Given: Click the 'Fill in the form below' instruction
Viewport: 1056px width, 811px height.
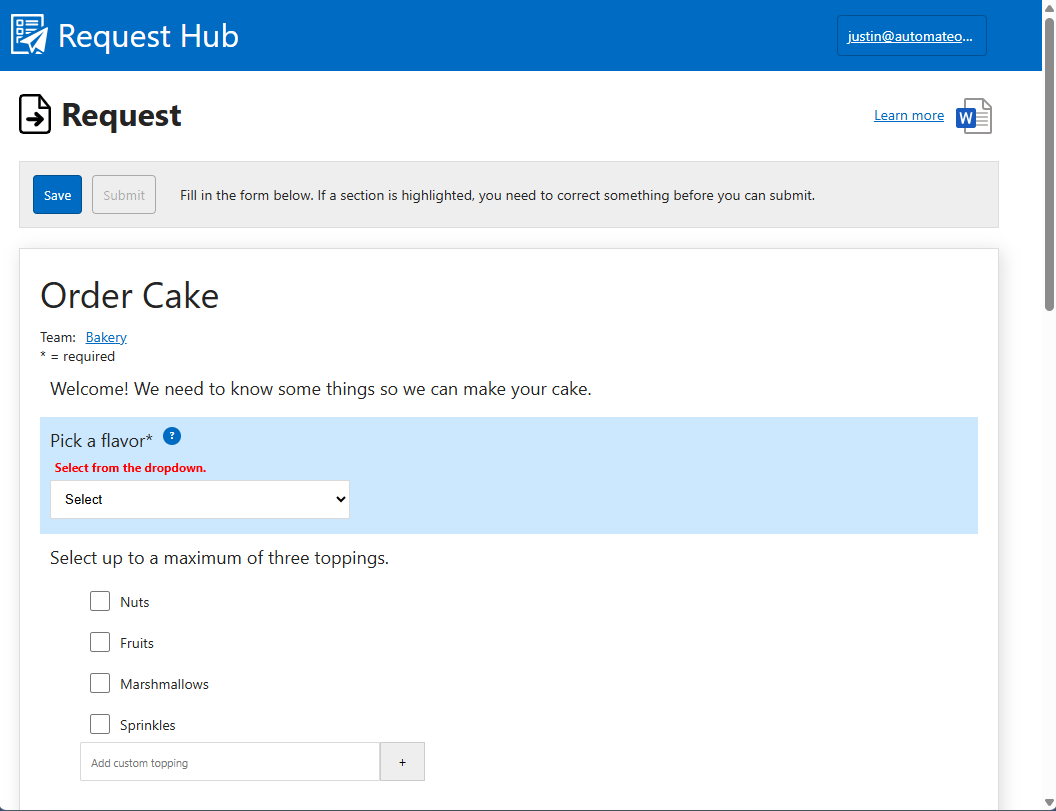Looking at the screenshot, I should click(497, 195).
